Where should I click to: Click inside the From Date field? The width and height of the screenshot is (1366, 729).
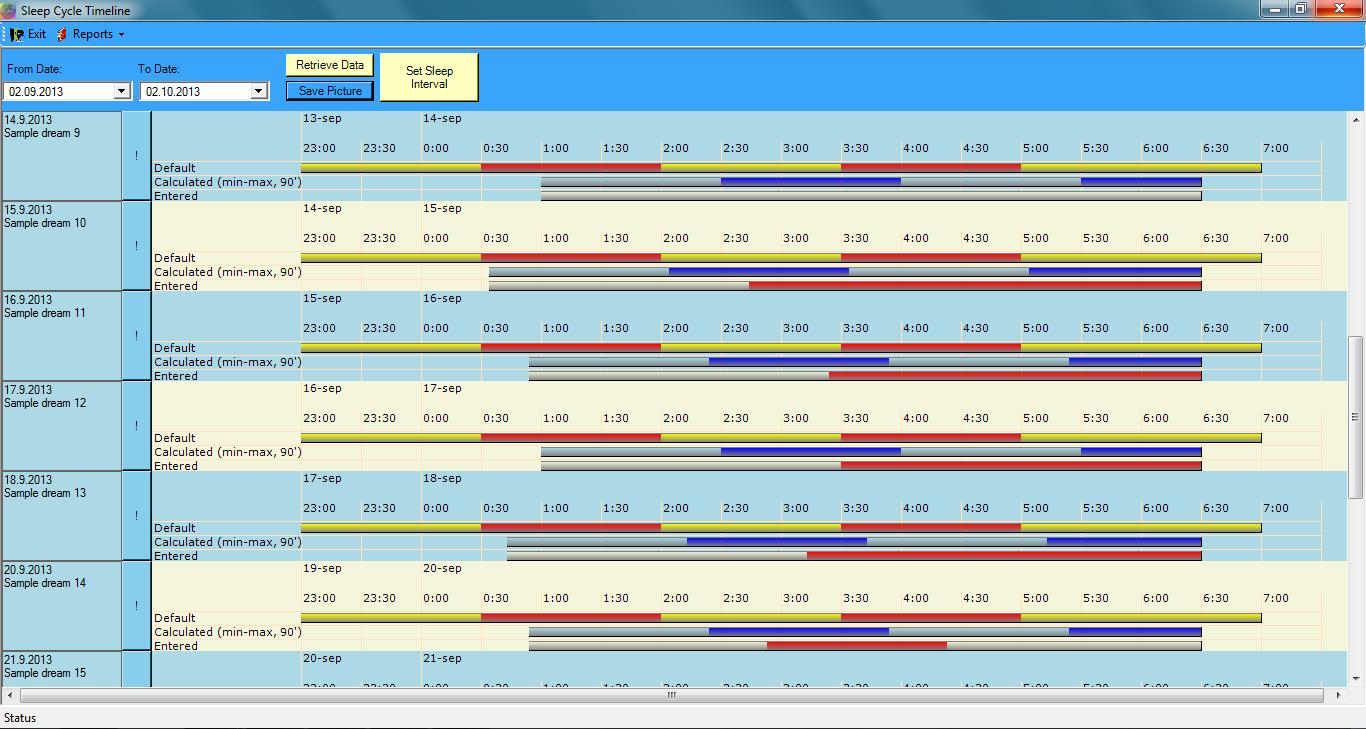point(60,90)
